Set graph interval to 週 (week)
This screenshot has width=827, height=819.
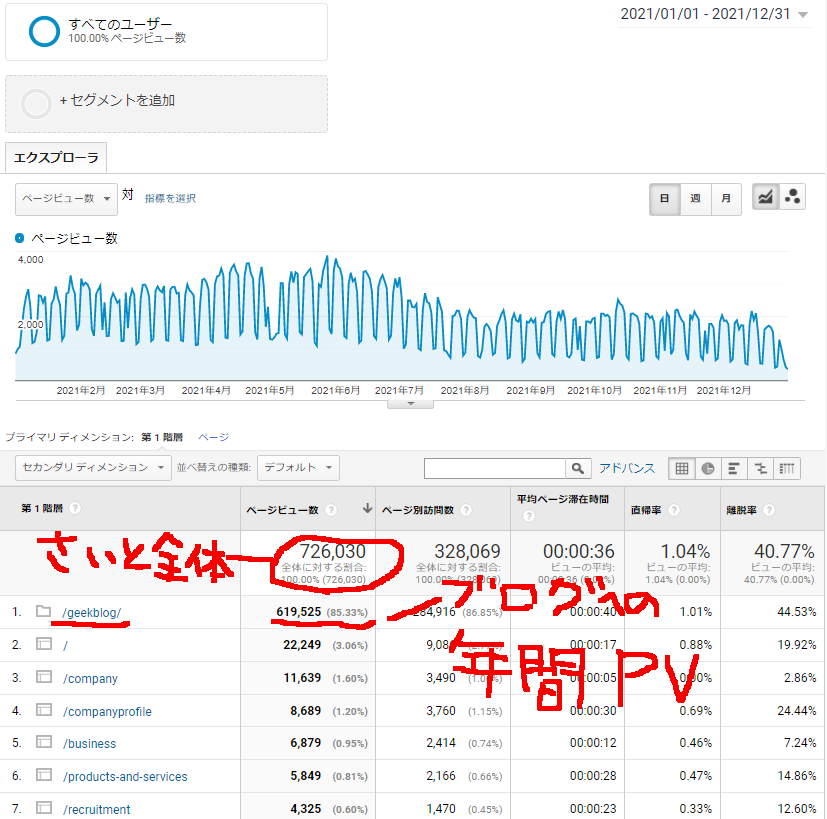[695, 198]
